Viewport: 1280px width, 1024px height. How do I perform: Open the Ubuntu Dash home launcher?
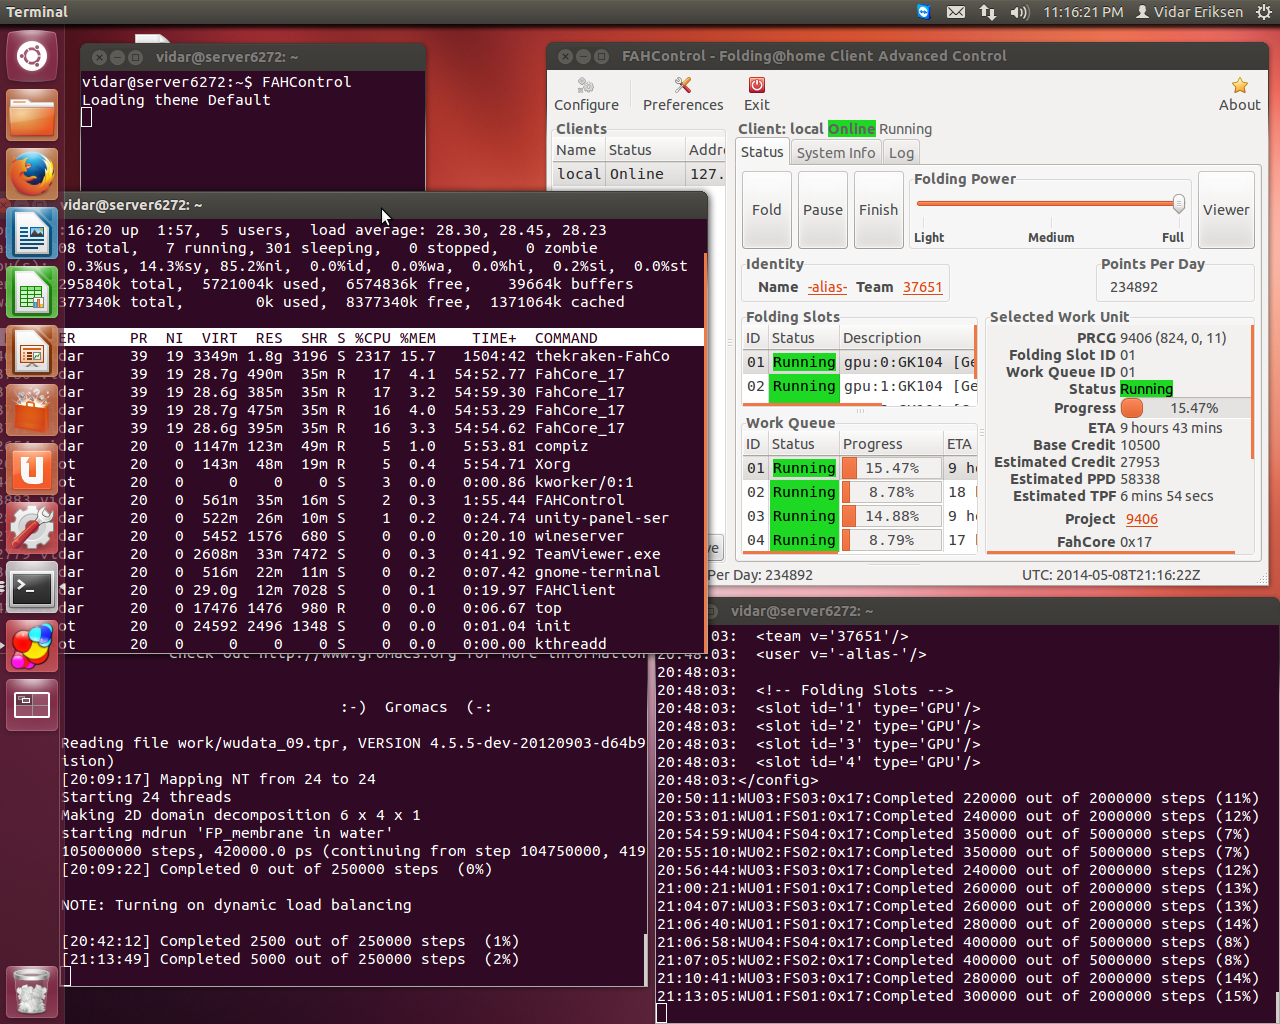point(32,56)
